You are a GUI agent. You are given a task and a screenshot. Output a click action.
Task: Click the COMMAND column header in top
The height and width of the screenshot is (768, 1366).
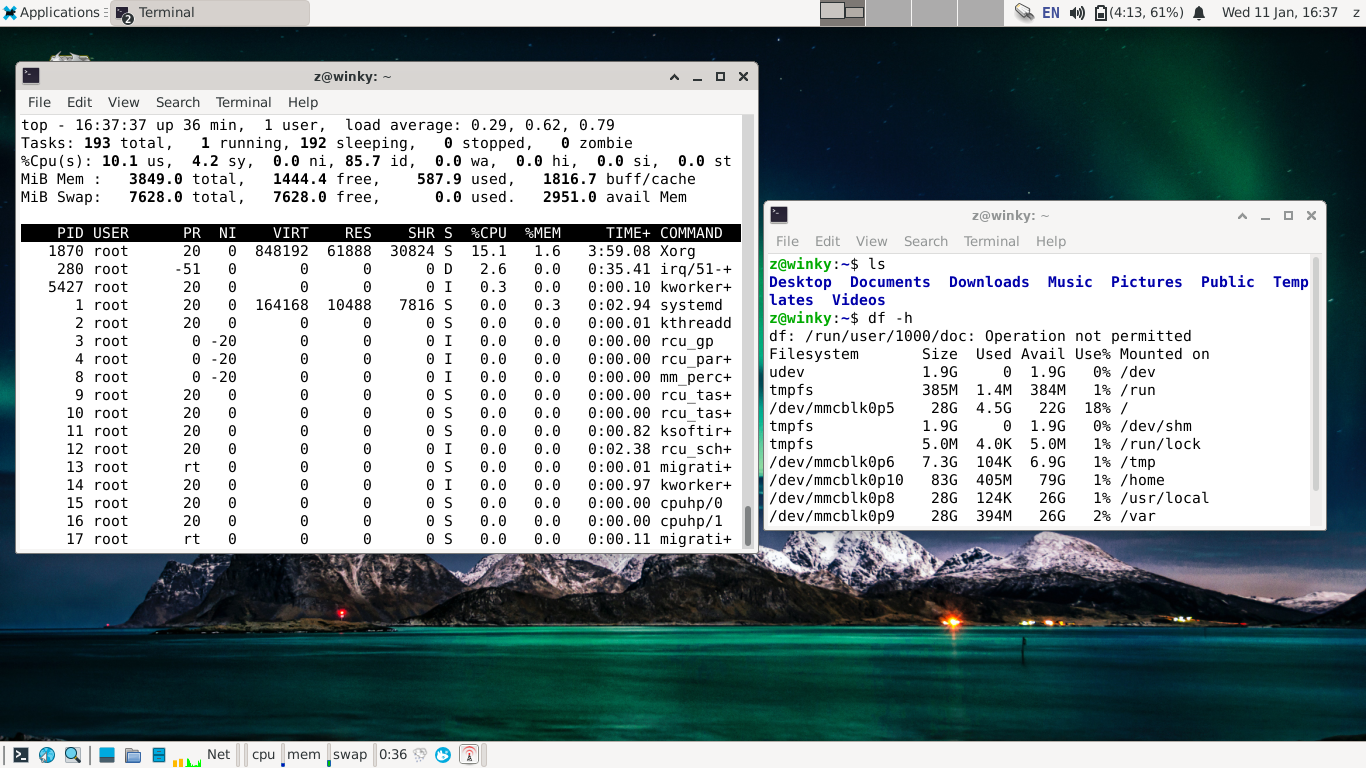point(691,233)
